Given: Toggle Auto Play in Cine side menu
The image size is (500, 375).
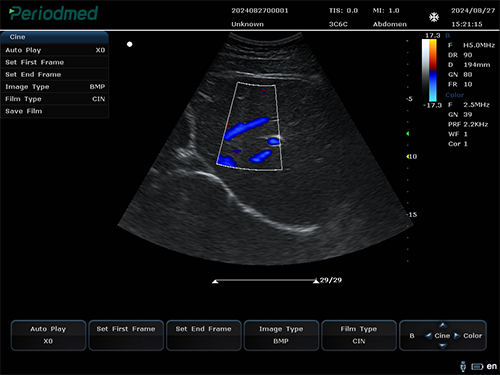Looking at the screenshot, I should point(55,50).
